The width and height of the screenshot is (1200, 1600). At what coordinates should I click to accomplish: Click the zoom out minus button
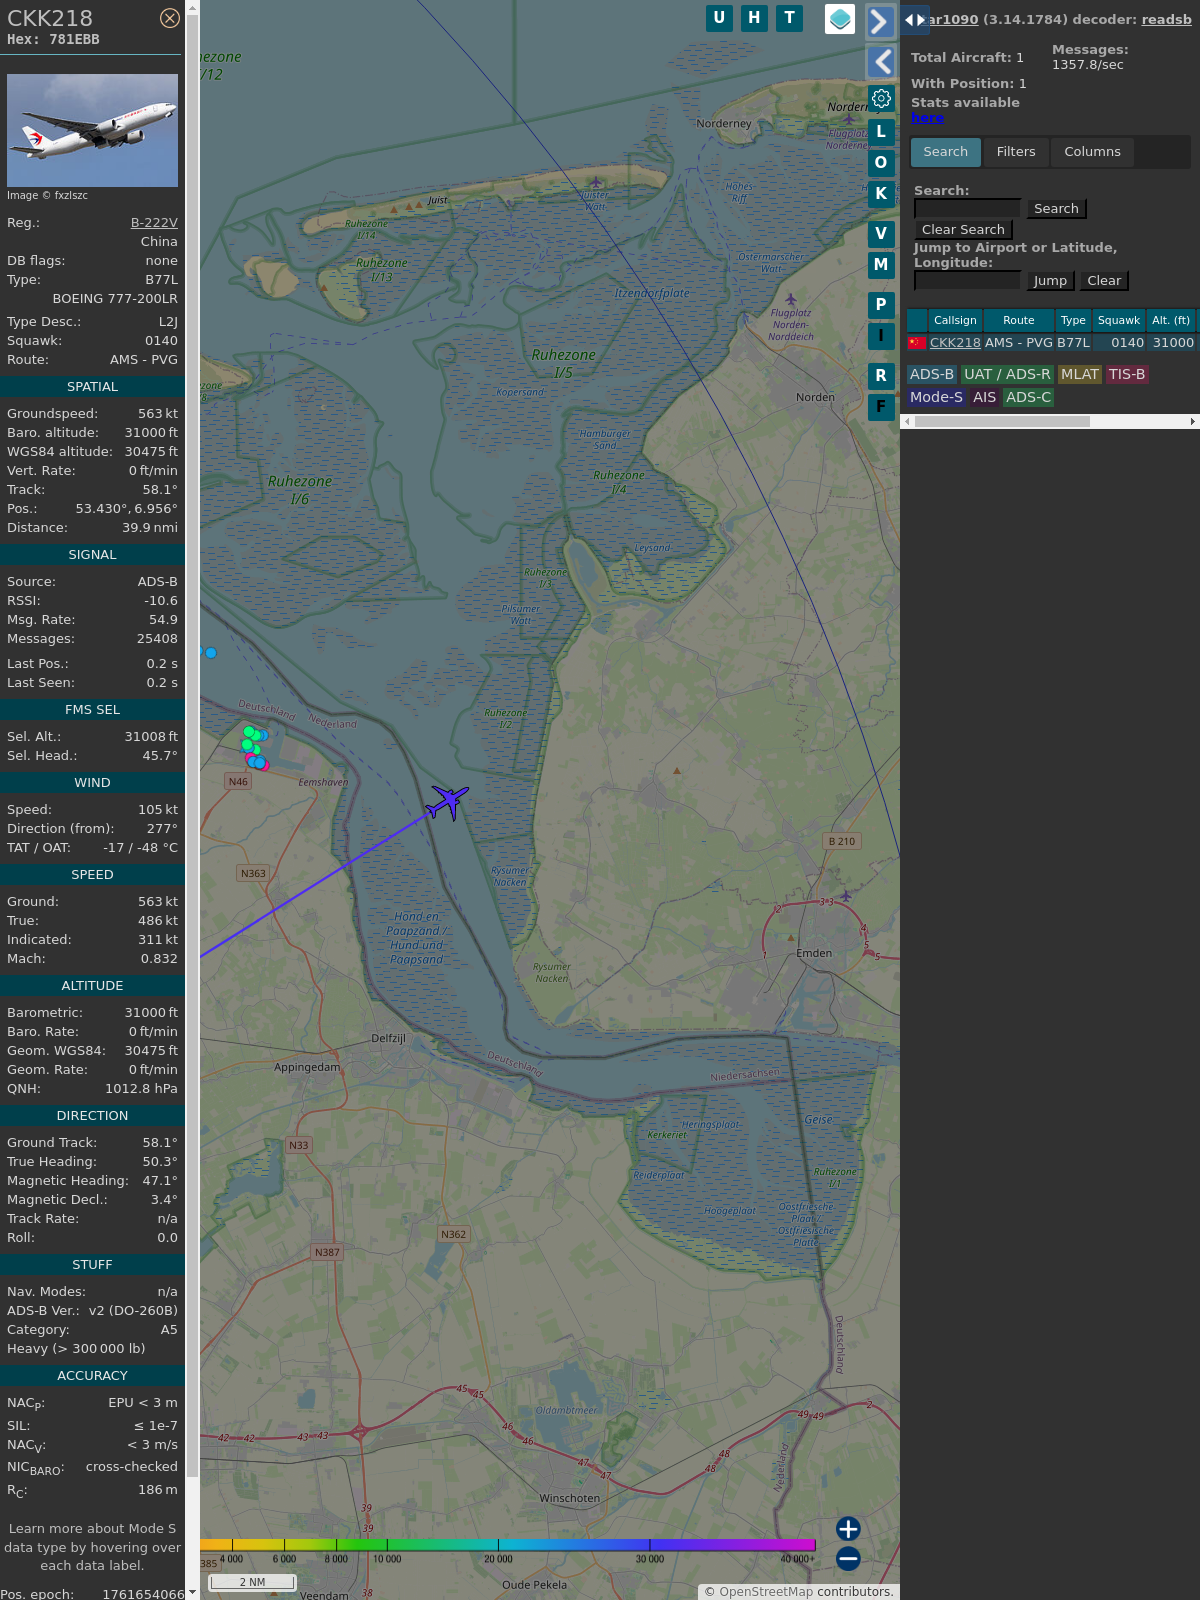pos(848,1558)
